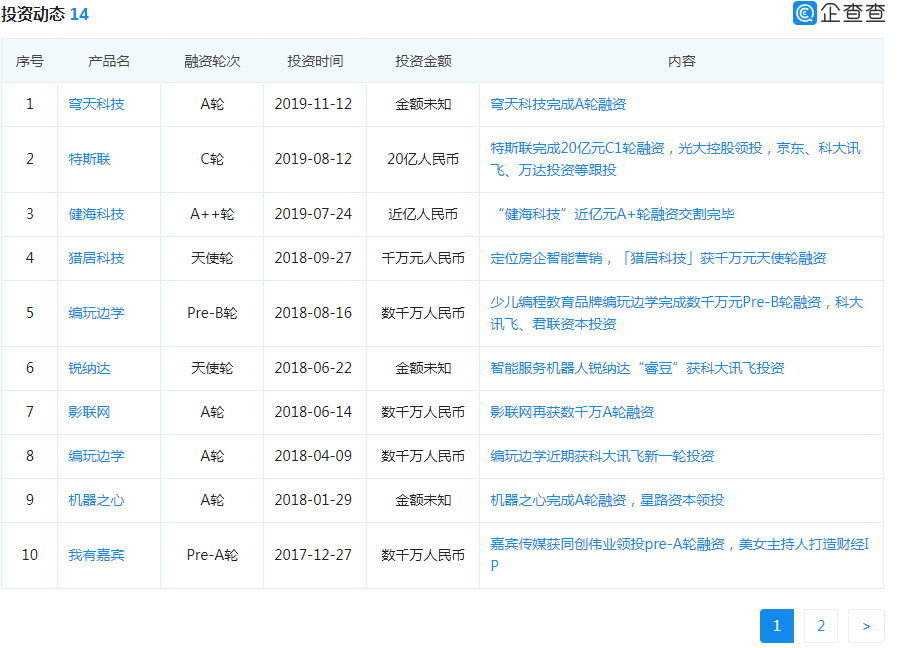Select the date cell 2018-06-22
Image resolution: width=897 pixels, height=648 pixels.
point(313,368)
